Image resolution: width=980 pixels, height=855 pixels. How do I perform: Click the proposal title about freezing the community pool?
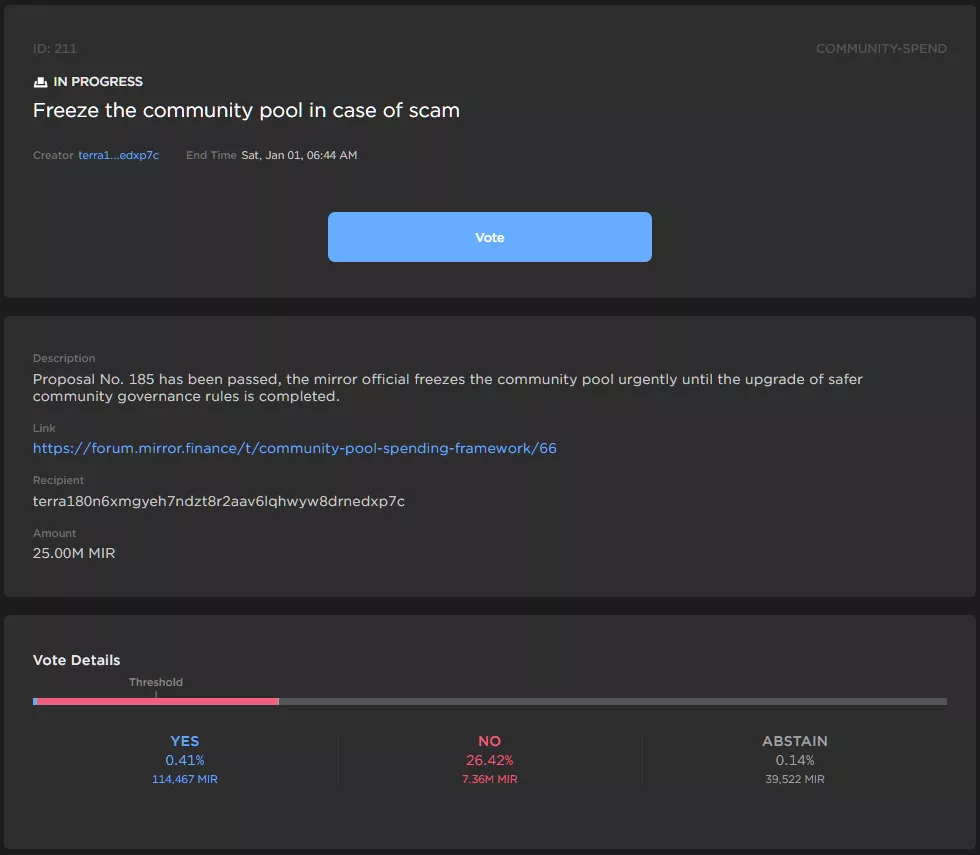(246, 111)
